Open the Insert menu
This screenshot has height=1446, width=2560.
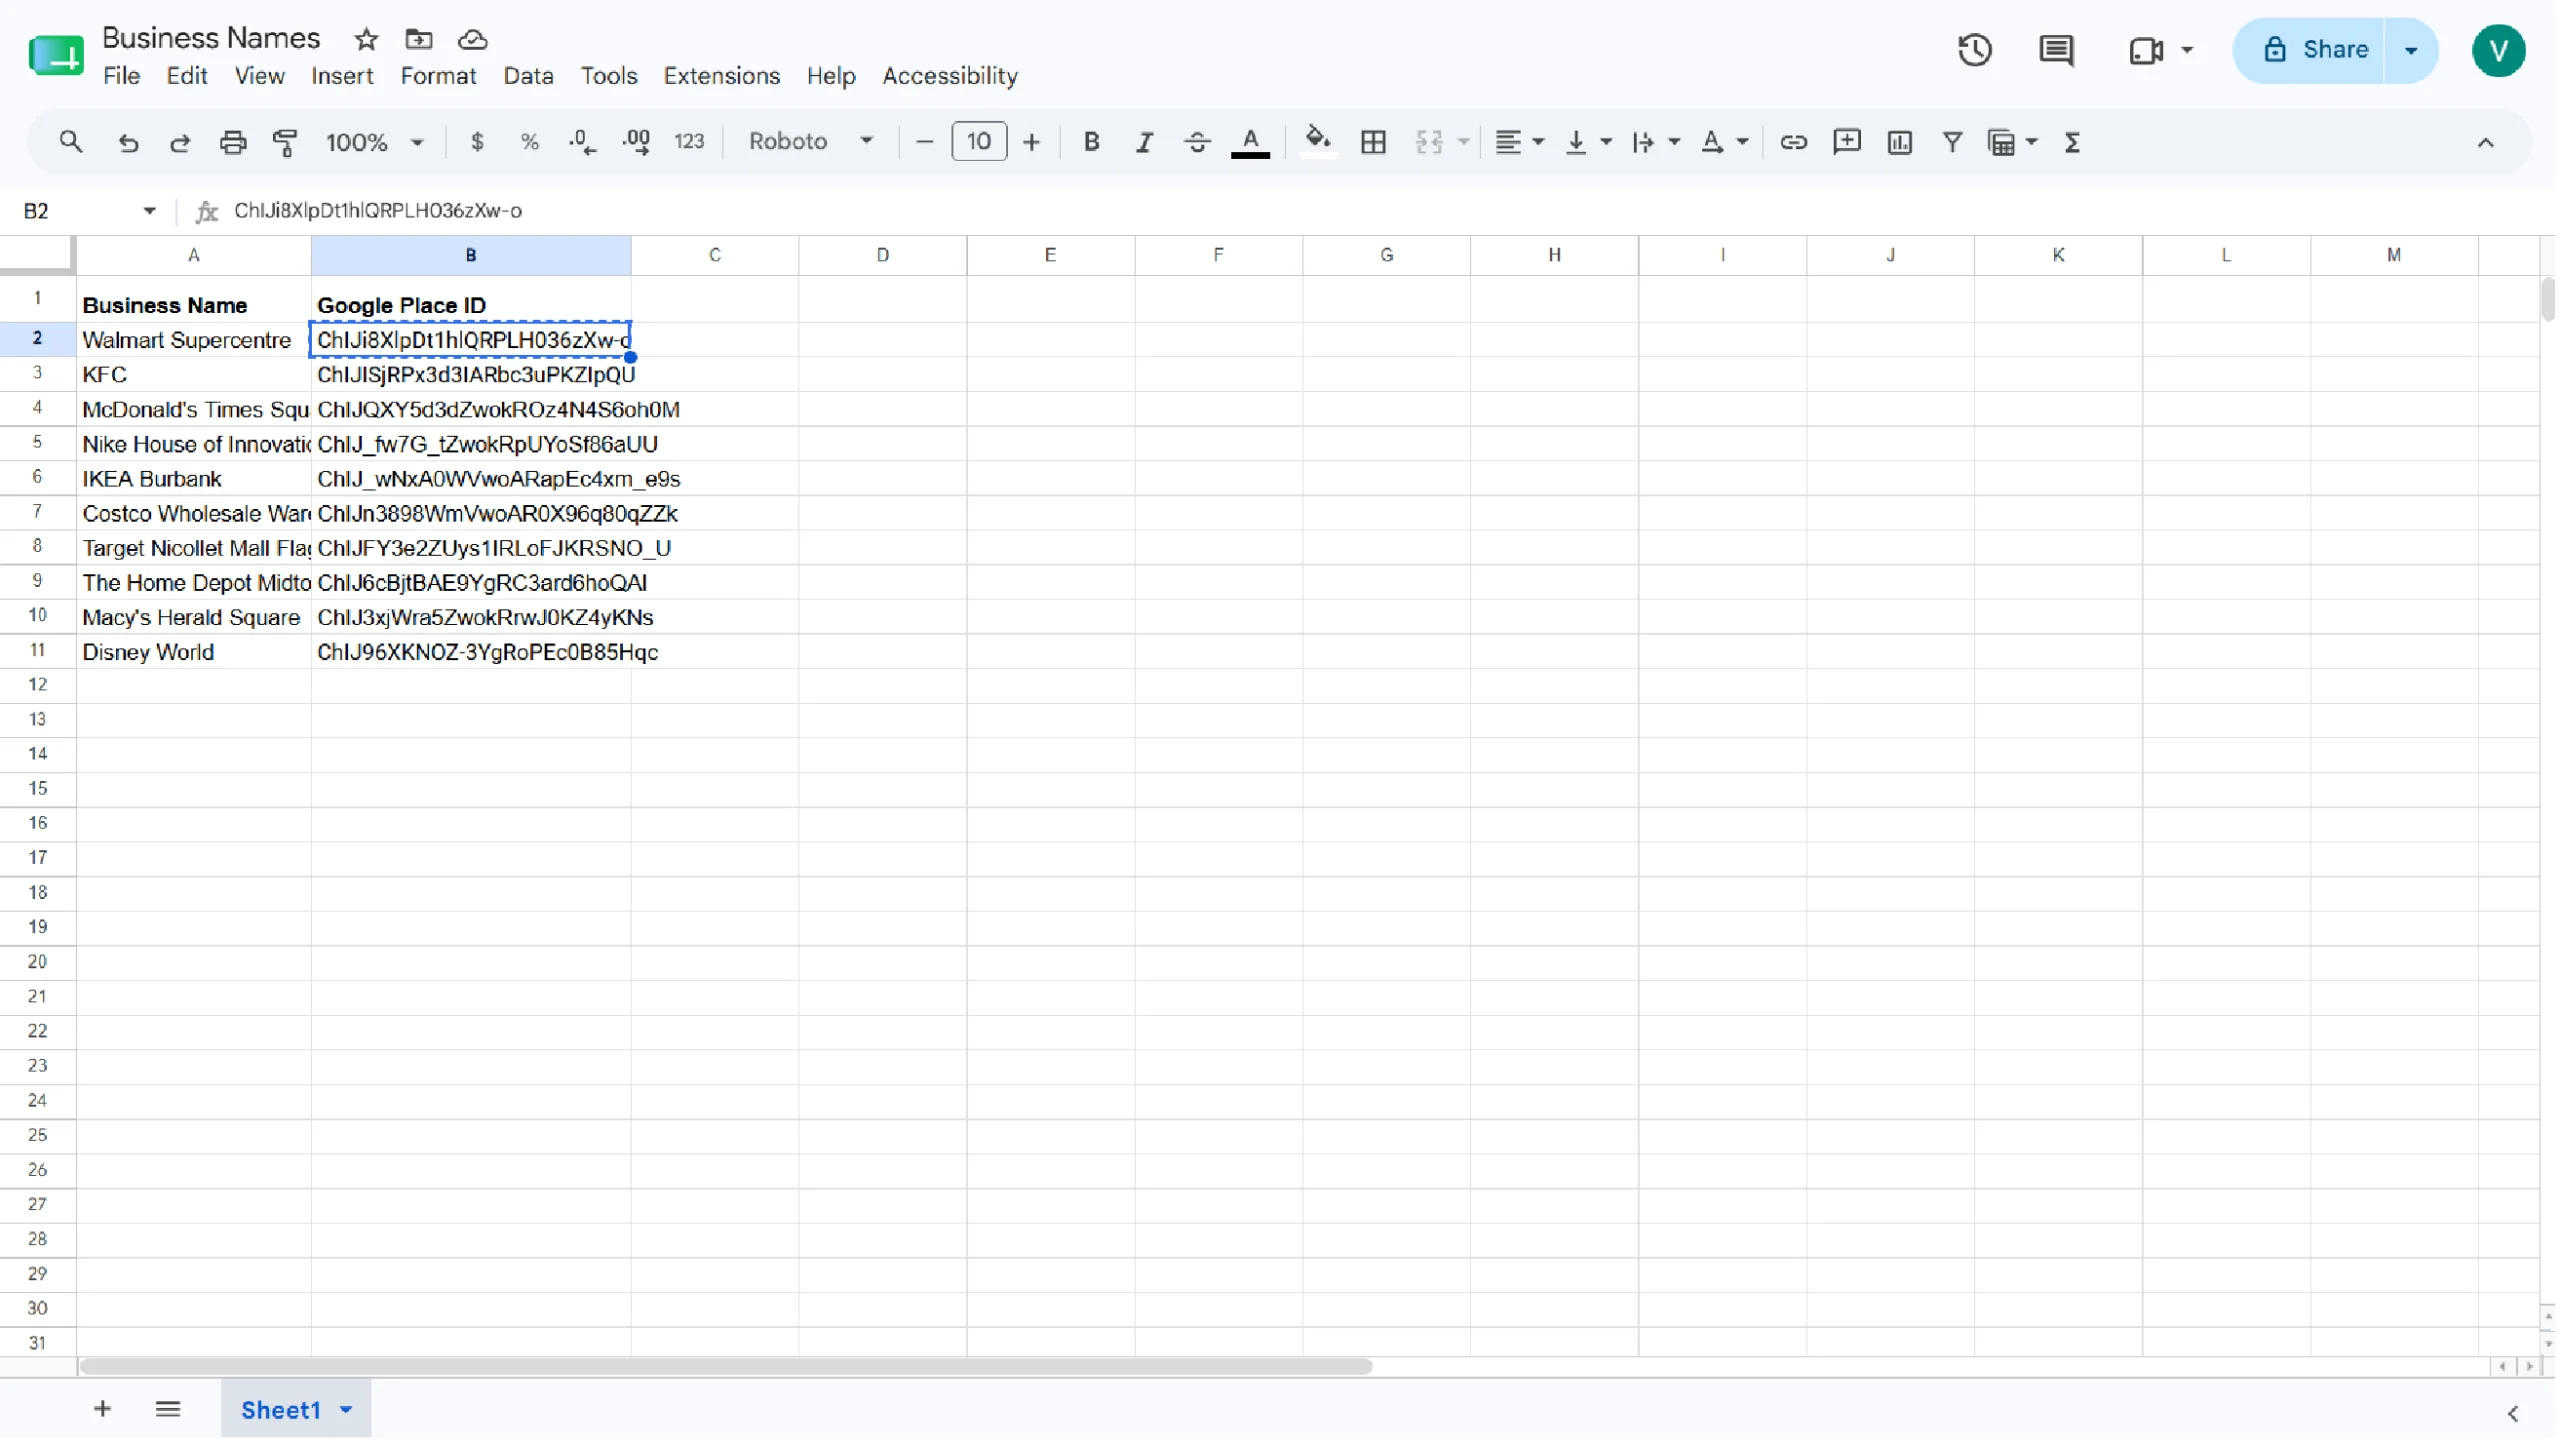tap(342, 76)
